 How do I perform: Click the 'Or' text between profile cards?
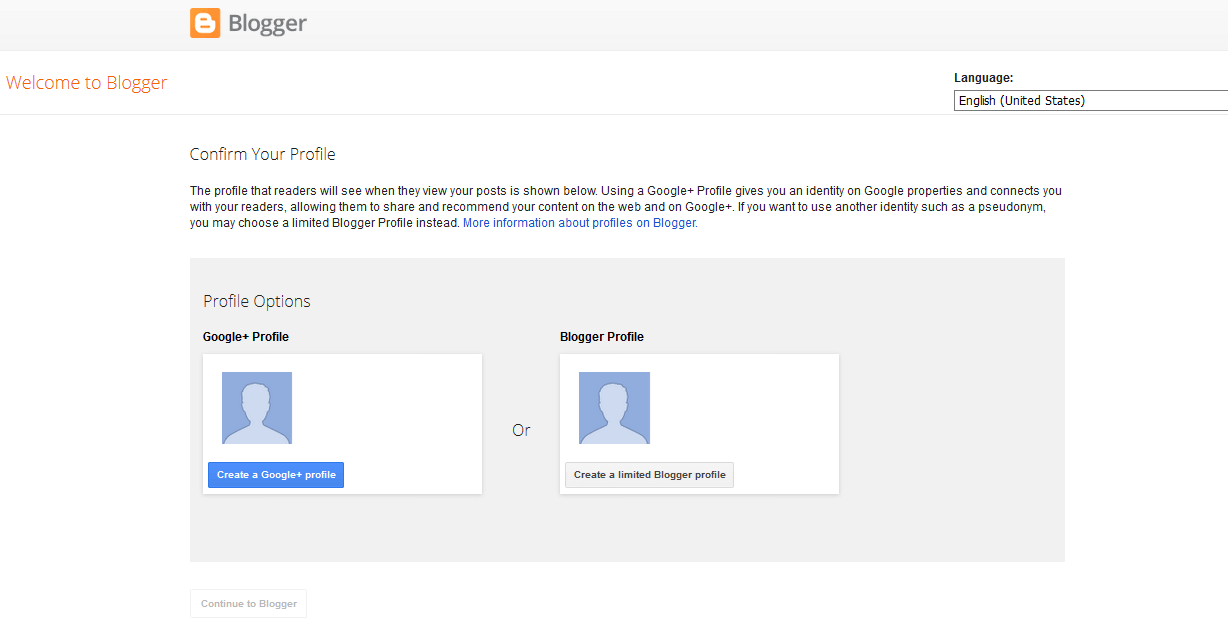tap(521, 430)
